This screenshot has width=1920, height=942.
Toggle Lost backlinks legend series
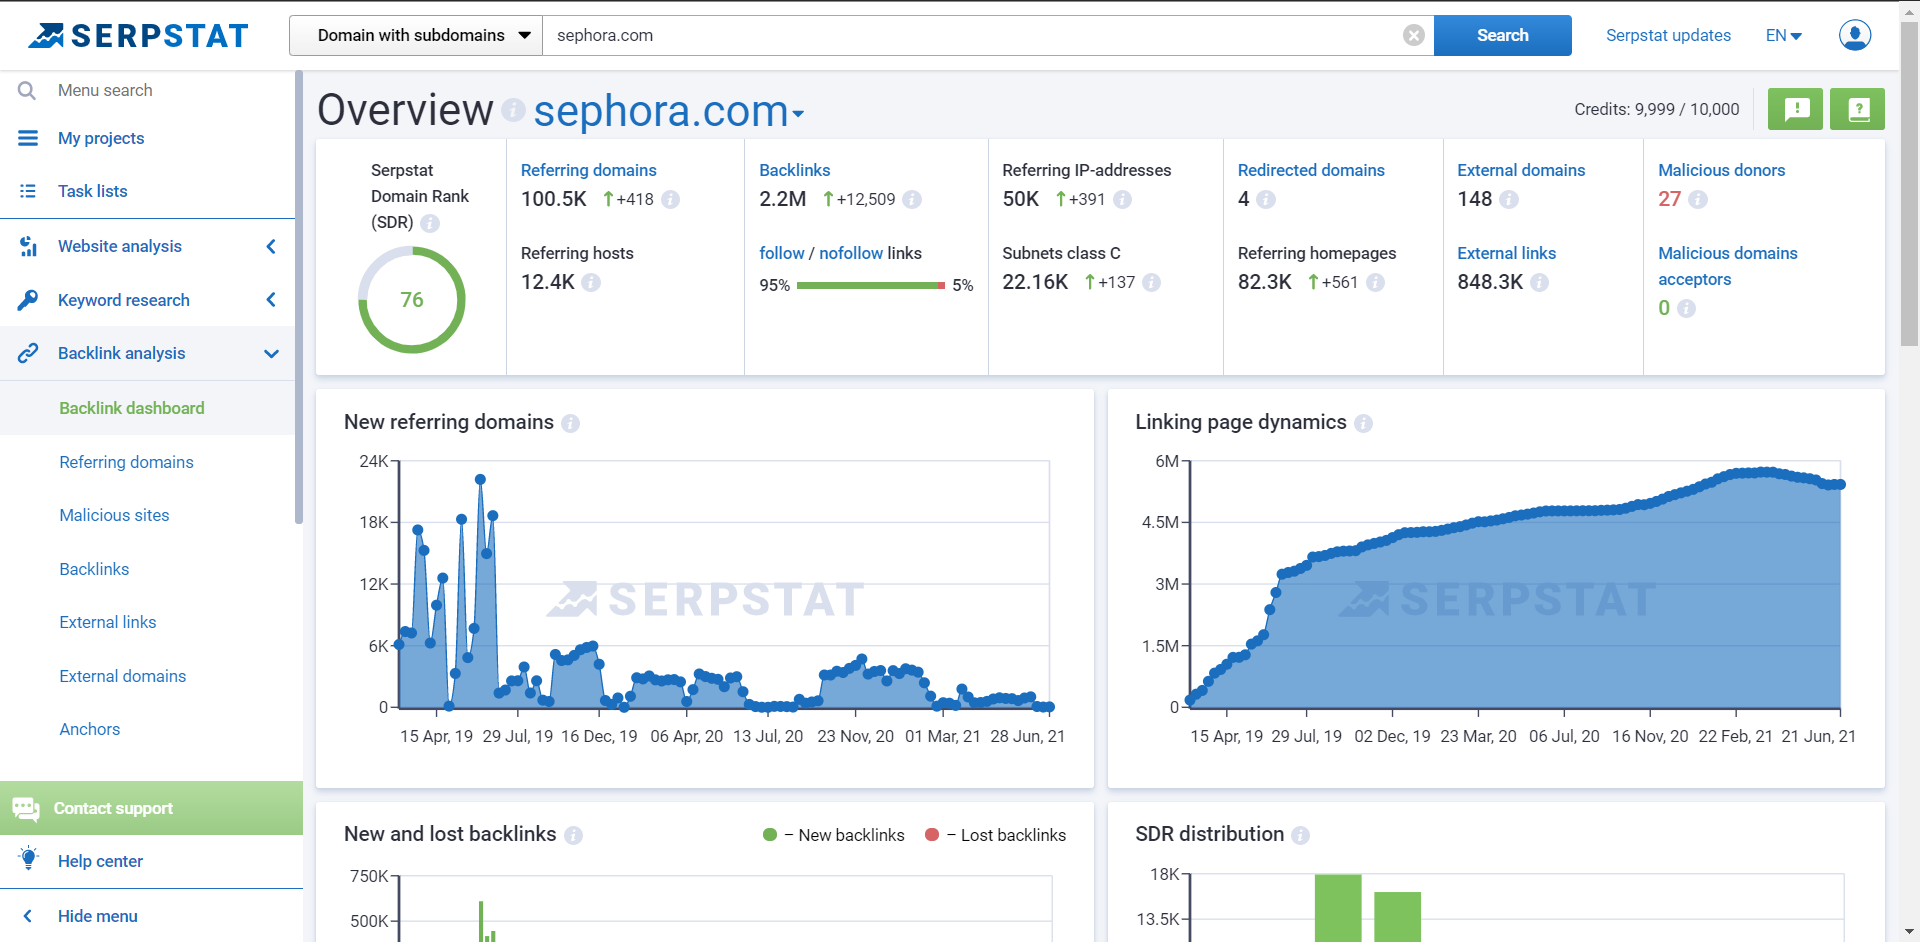(995, 835)
